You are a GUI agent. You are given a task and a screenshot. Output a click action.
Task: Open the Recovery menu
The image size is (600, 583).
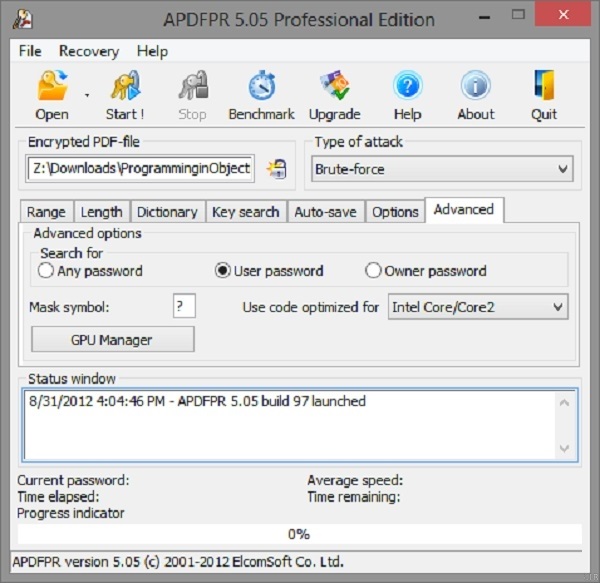(88, 51)
